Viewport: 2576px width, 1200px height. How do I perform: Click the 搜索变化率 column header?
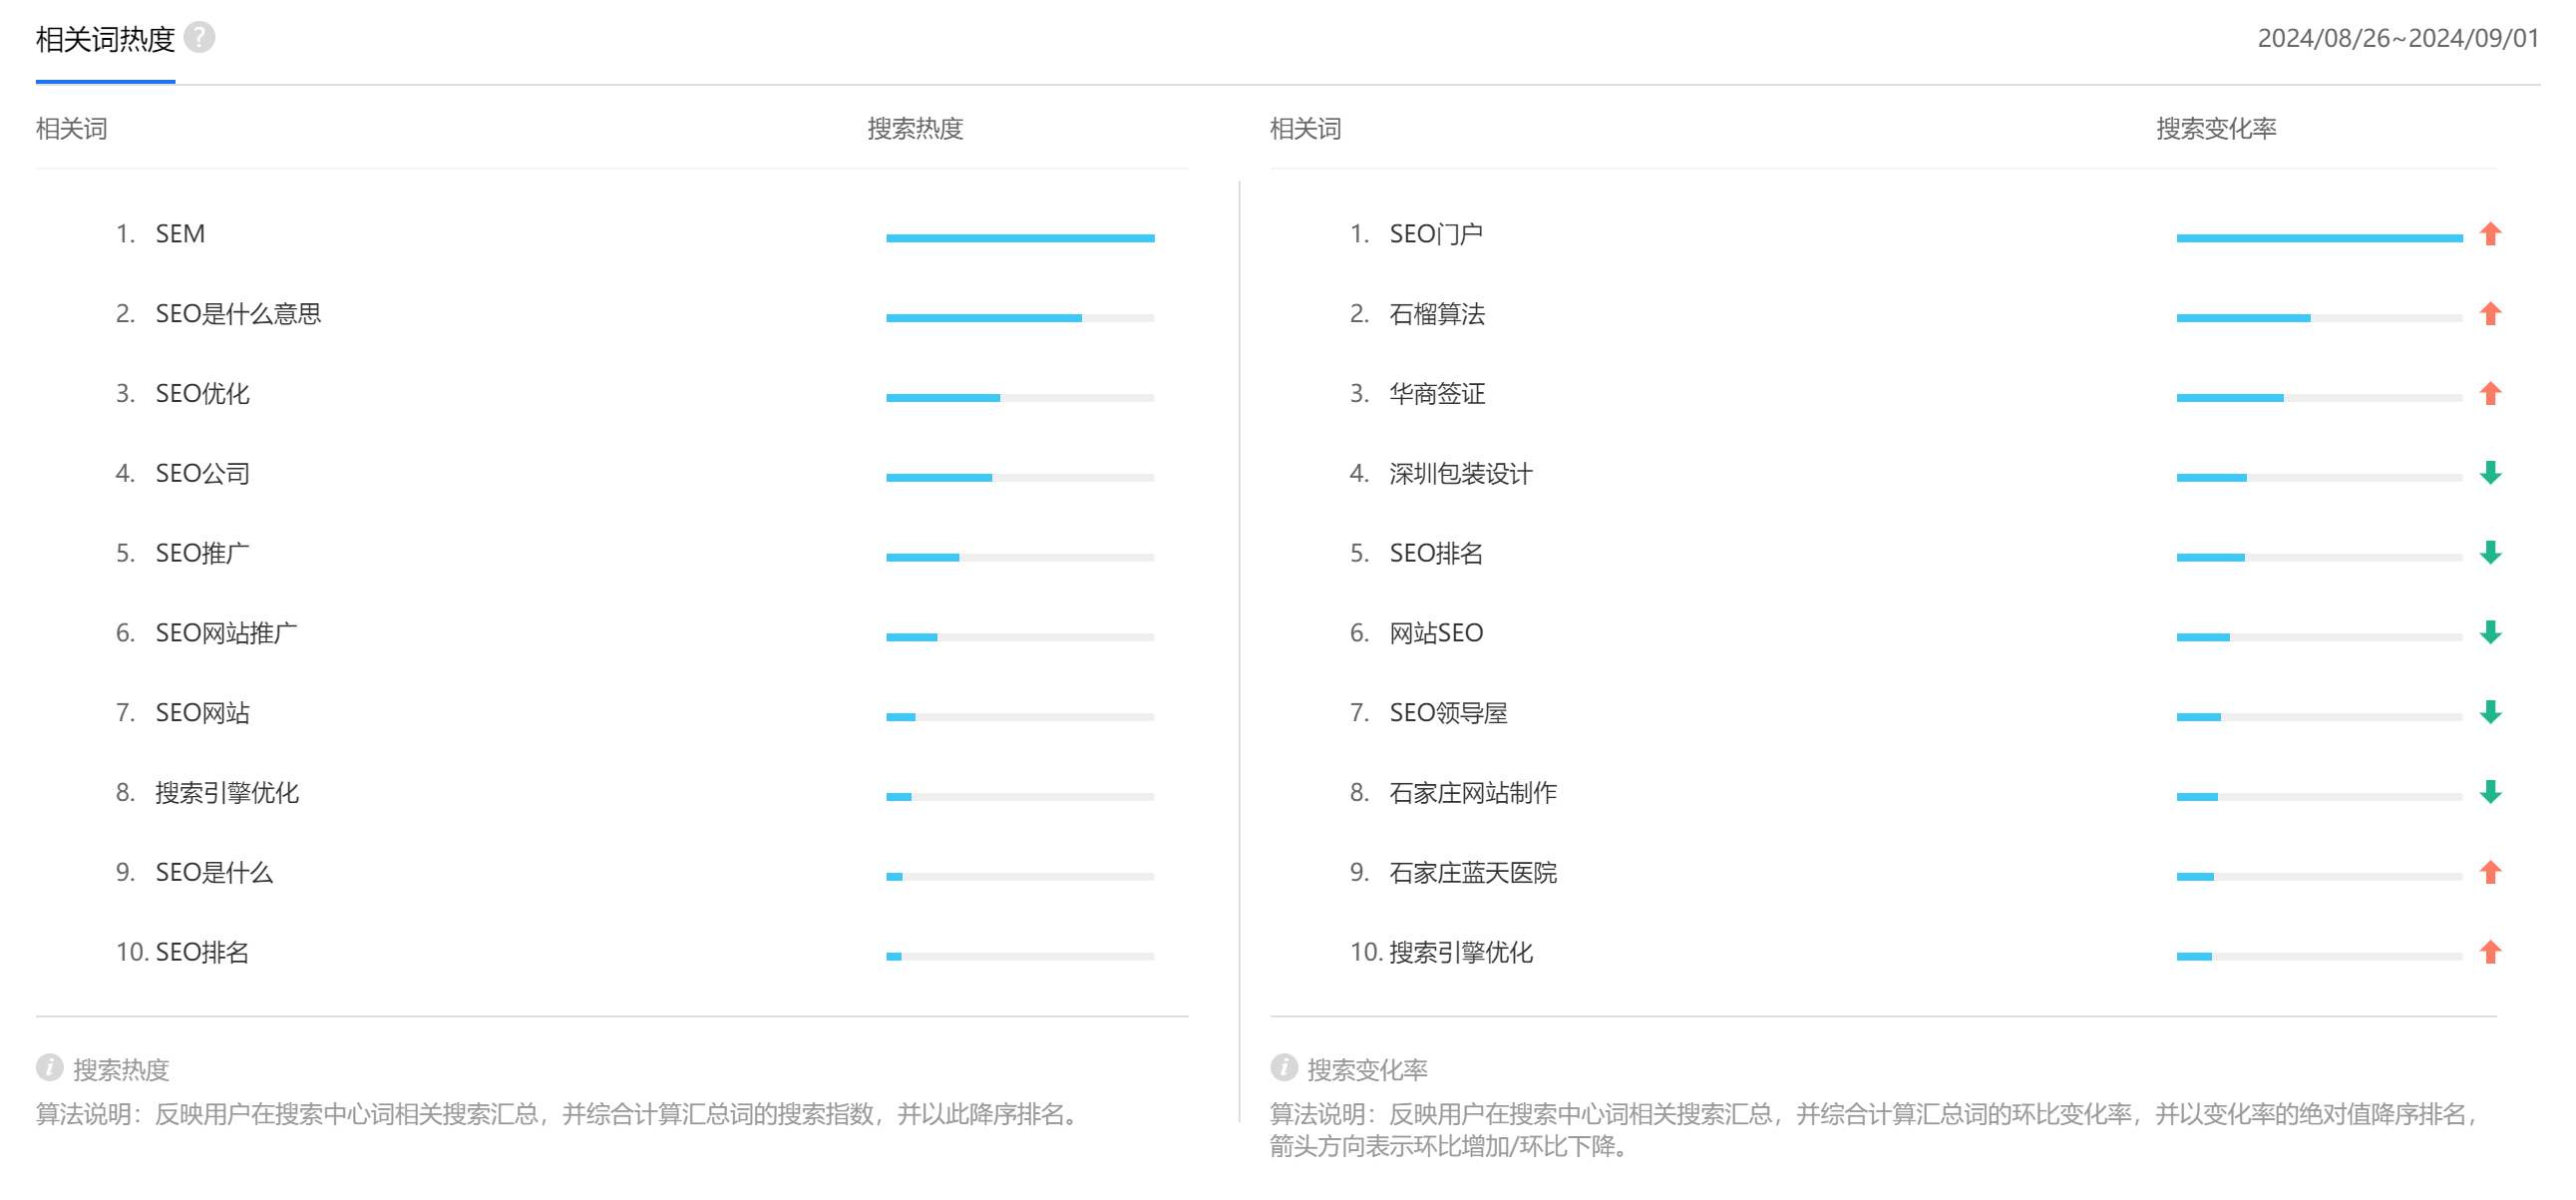point(2216,129)
